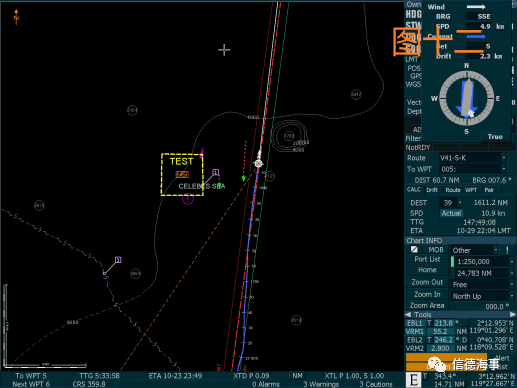Click the MOB marker icon in Chart INFO
This screenshot has width=517, height=388.
pos(414,249)
